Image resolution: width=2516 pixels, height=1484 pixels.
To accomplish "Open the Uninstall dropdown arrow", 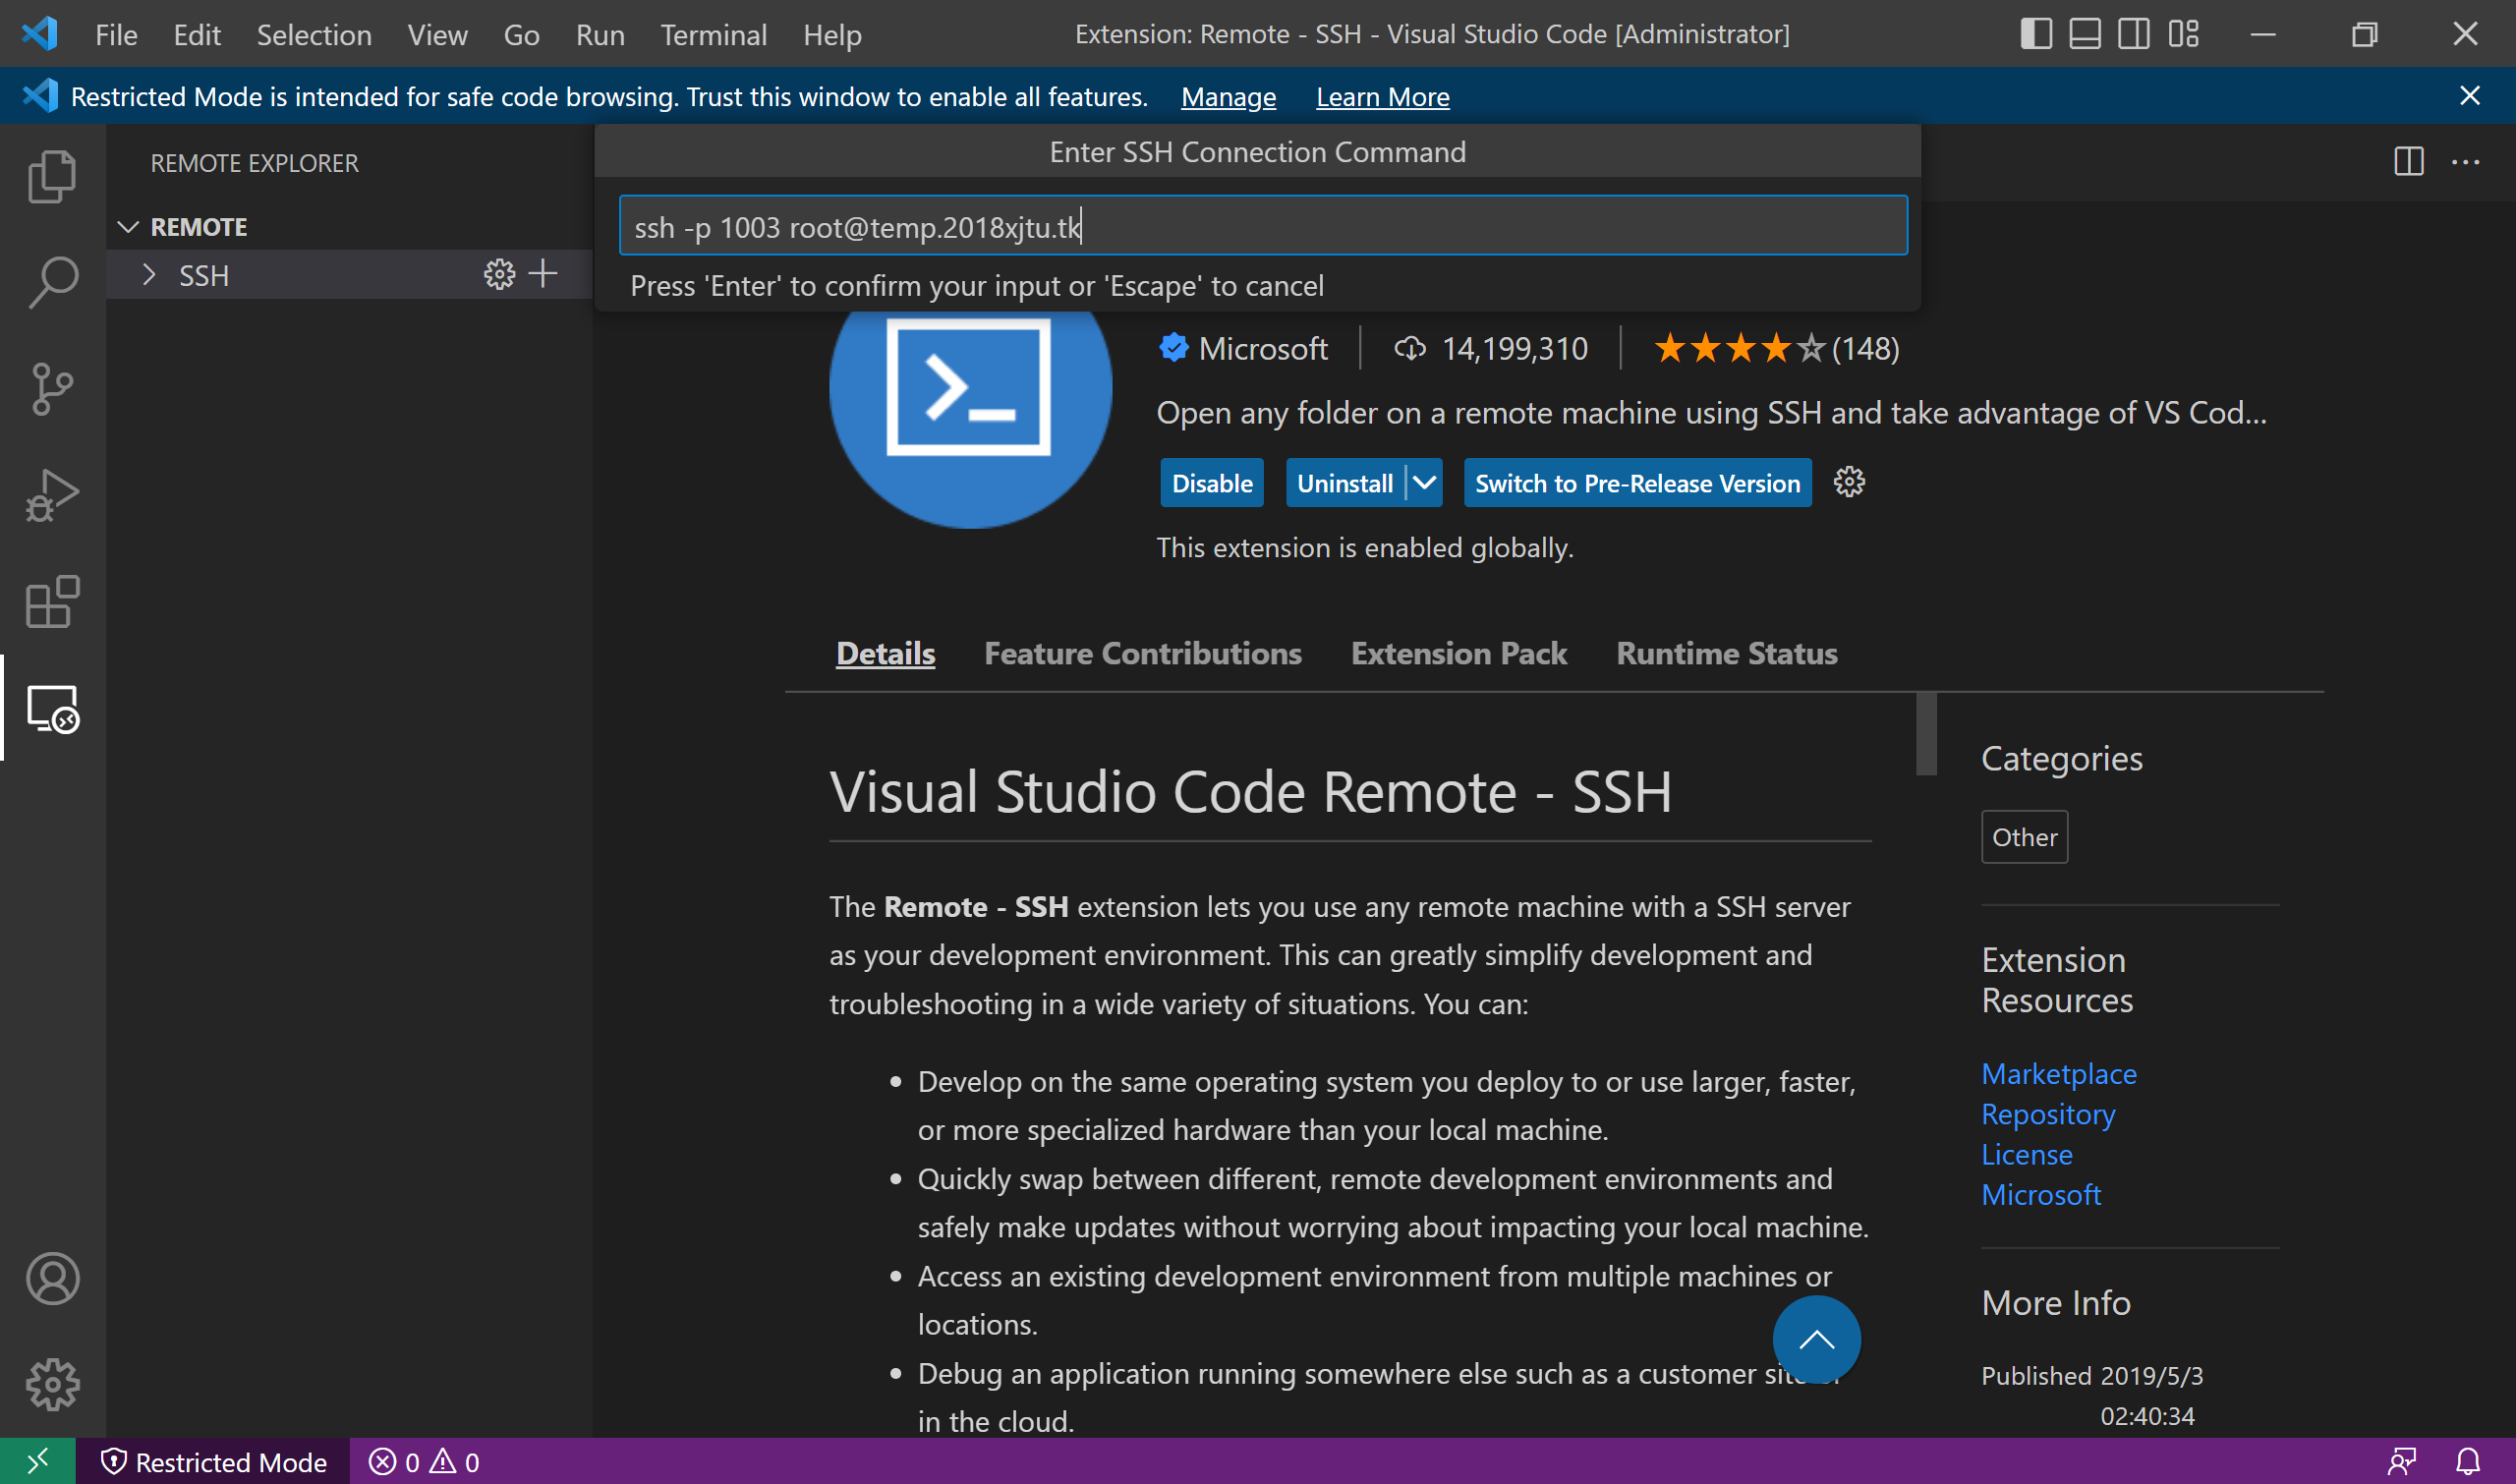I will coord(1424,483).
